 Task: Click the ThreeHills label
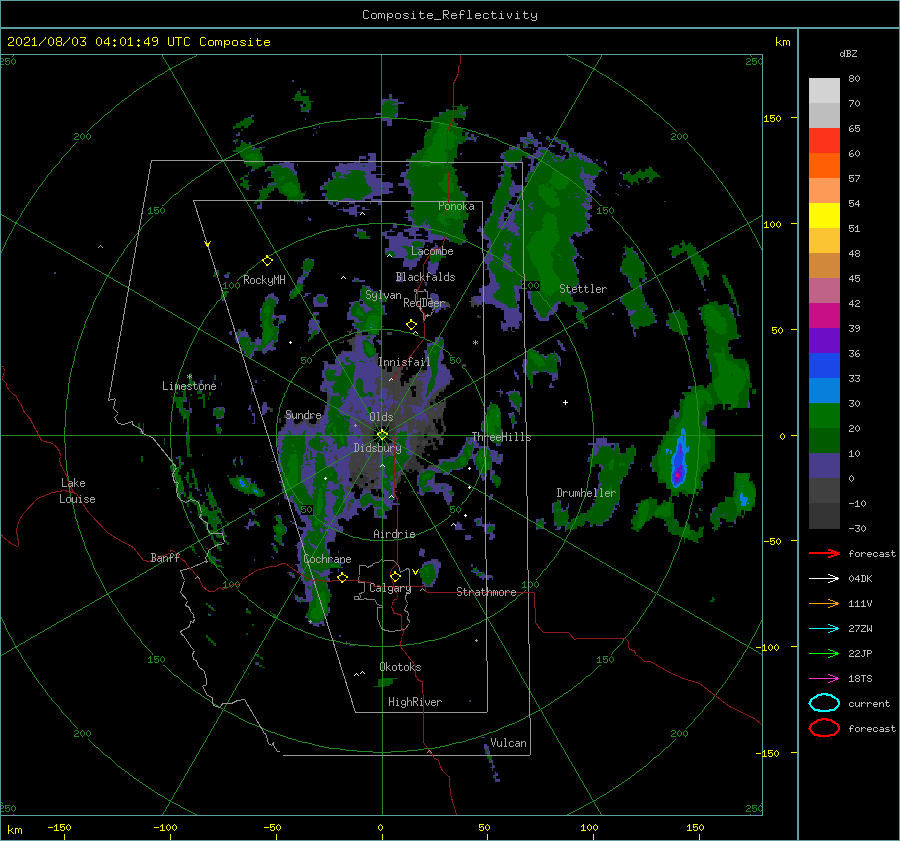click(x=501, y=437)
